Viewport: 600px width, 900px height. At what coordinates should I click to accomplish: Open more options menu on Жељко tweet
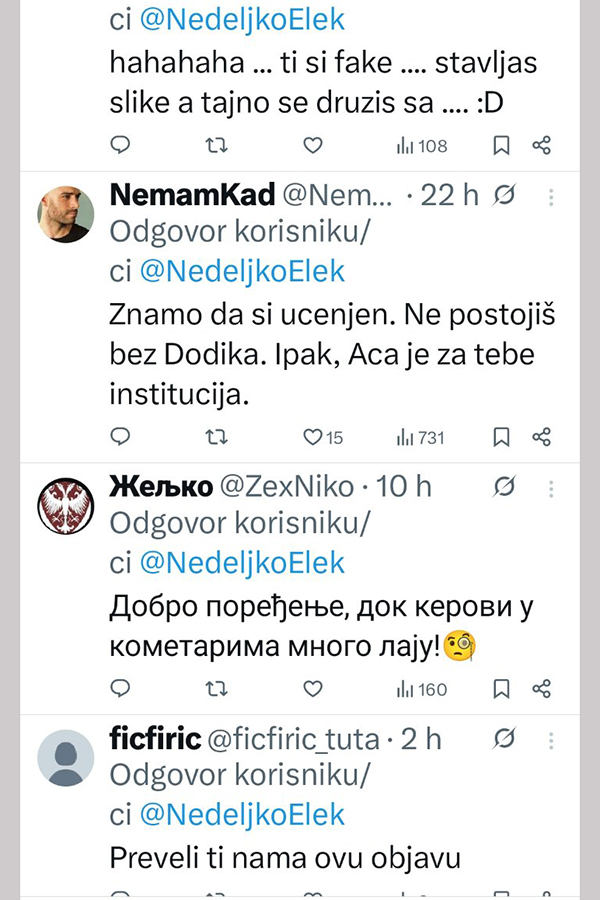click(x=551, y=487)
